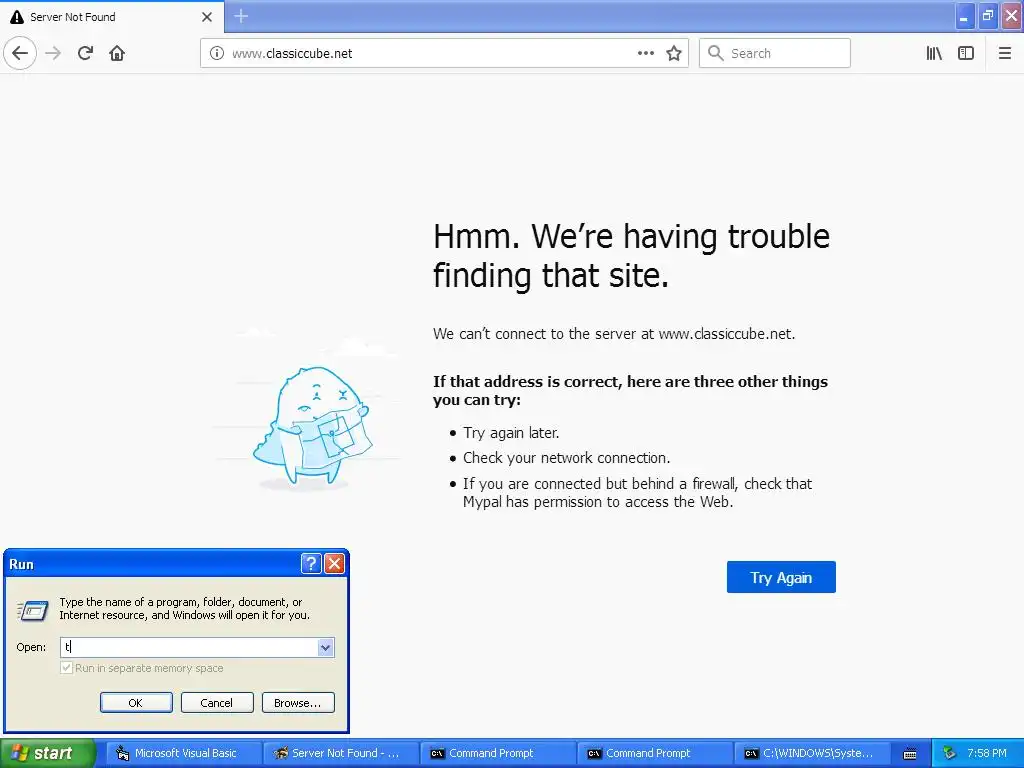Open the second Command Prompt taskbar button

point(654,753)
